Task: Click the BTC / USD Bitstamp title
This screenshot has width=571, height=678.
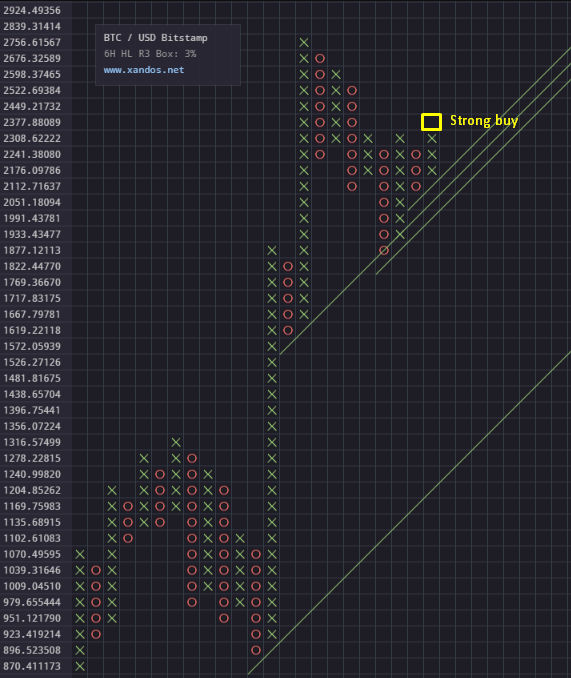Action: (x=156, y=38)
